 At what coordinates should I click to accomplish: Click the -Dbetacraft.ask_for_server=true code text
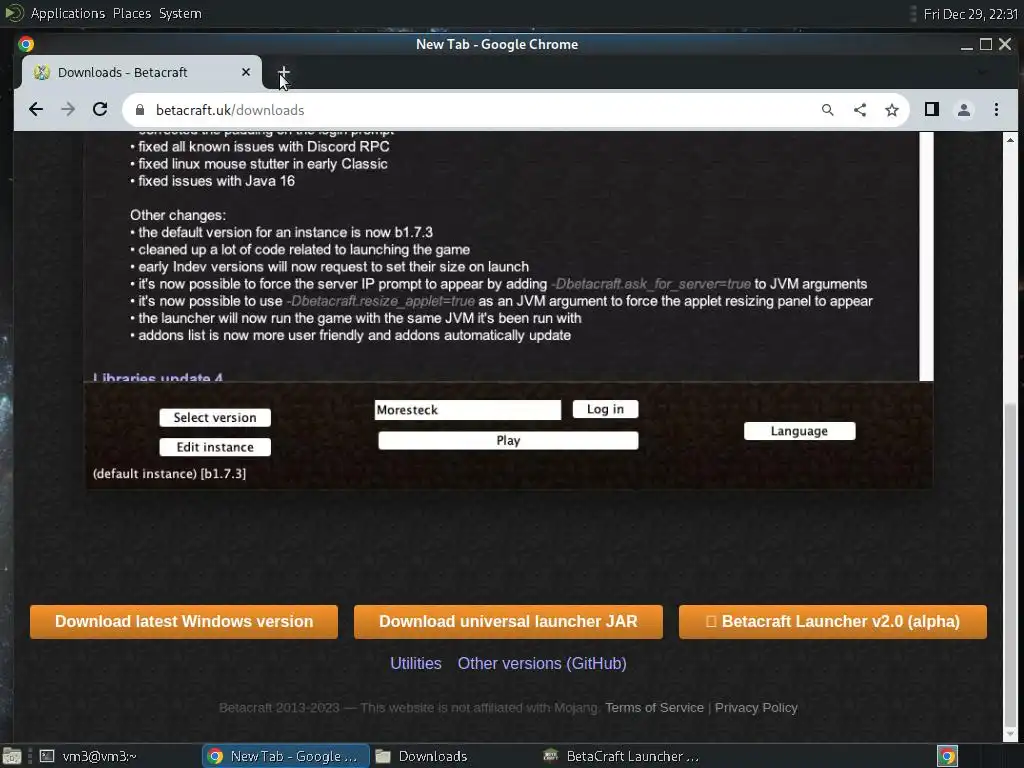pyautogui.click(x=650, y=284)
